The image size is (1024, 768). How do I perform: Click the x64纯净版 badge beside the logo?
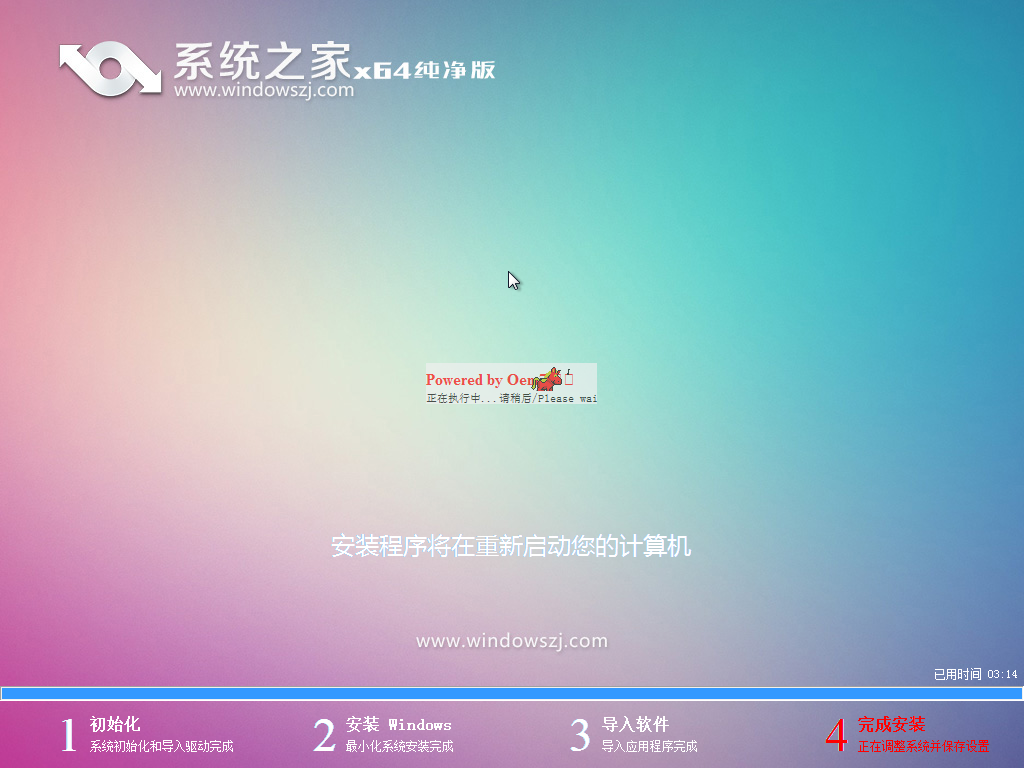[x=425, y=70]
